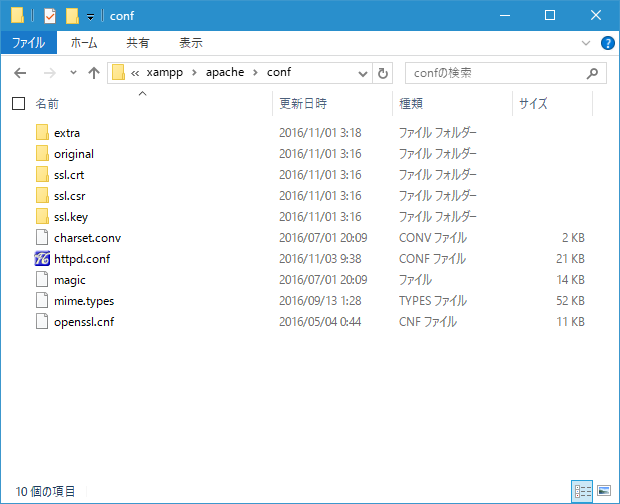Click httpd.conf date 2016/11/03 9:38
The height and width of the screenshot is (504, 620).
point(320,259)
